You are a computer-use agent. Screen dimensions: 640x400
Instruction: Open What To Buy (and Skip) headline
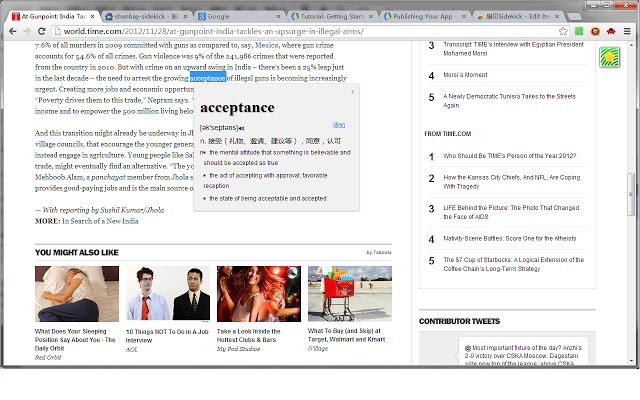(x=347, y=335)
